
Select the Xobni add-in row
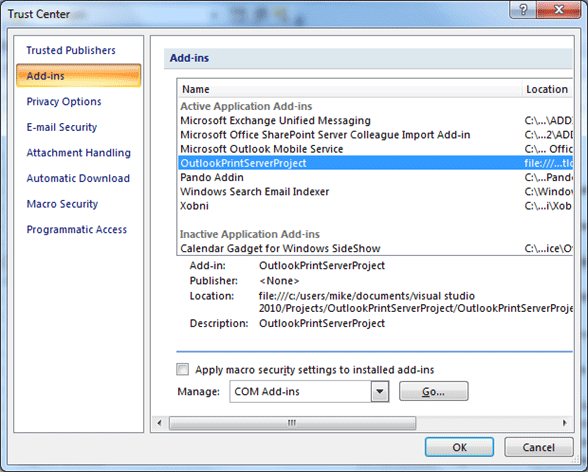tap(375, 206)
